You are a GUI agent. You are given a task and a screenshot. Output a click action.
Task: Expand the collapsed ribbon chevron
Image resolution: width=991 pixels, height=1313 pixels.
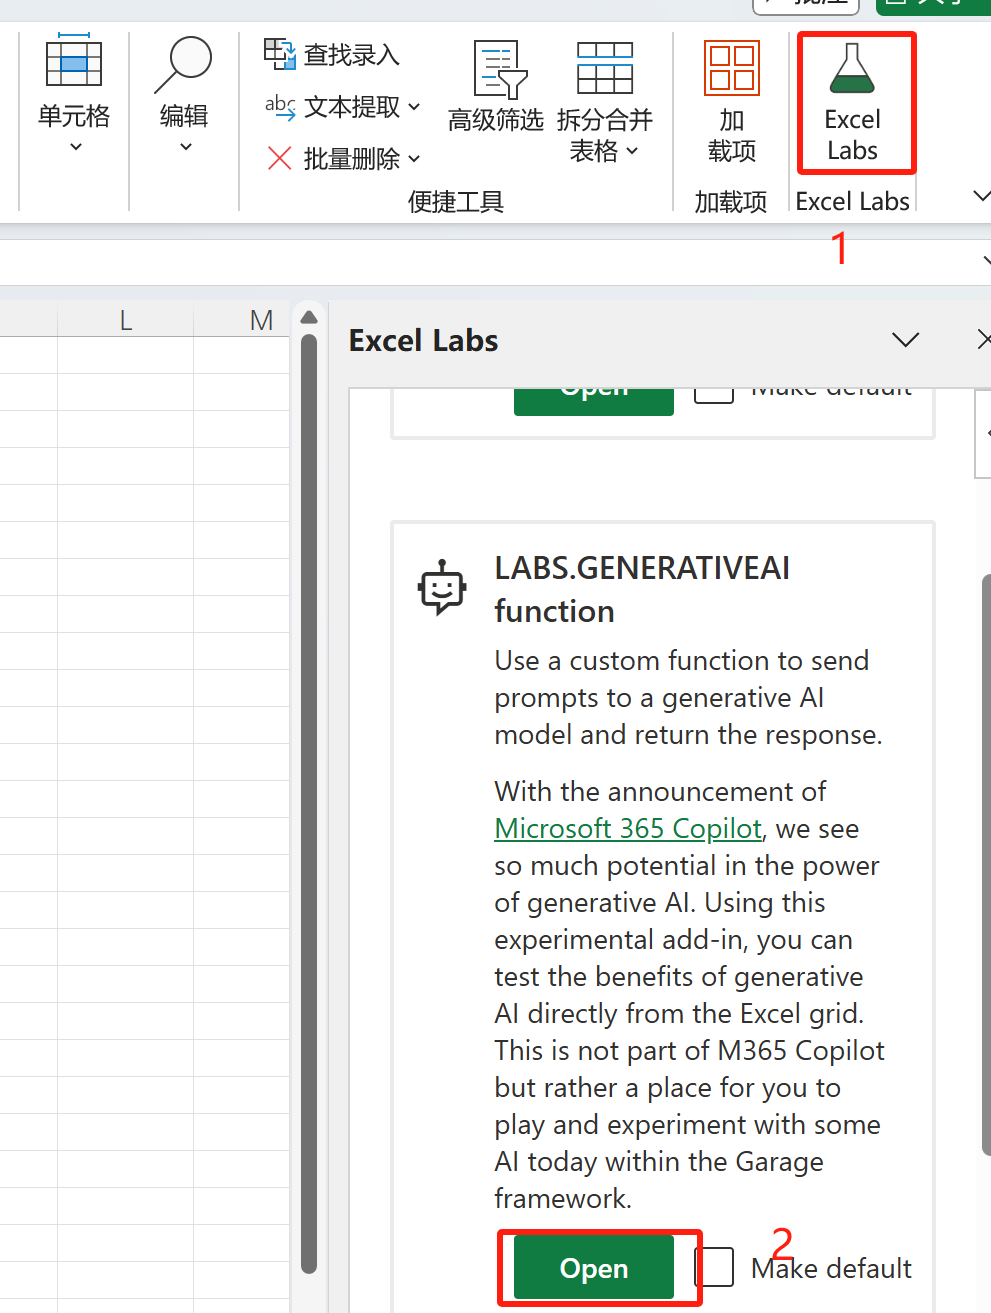click(x=982, y=196)
